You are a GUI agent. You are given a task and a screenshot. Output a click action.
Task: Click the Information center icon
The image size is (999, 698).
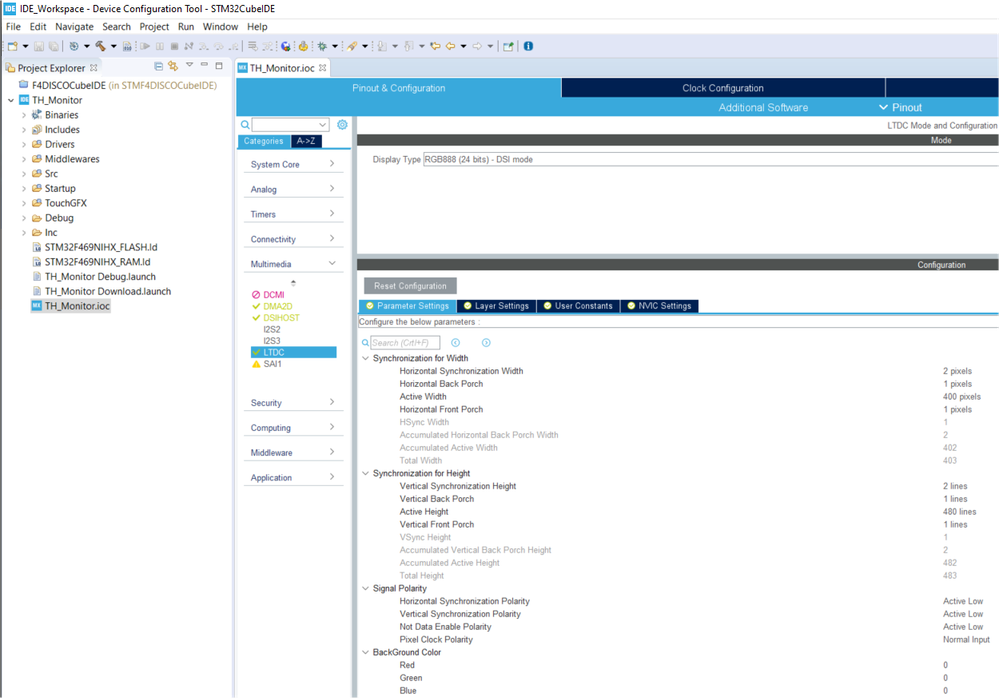coord(528,46)
